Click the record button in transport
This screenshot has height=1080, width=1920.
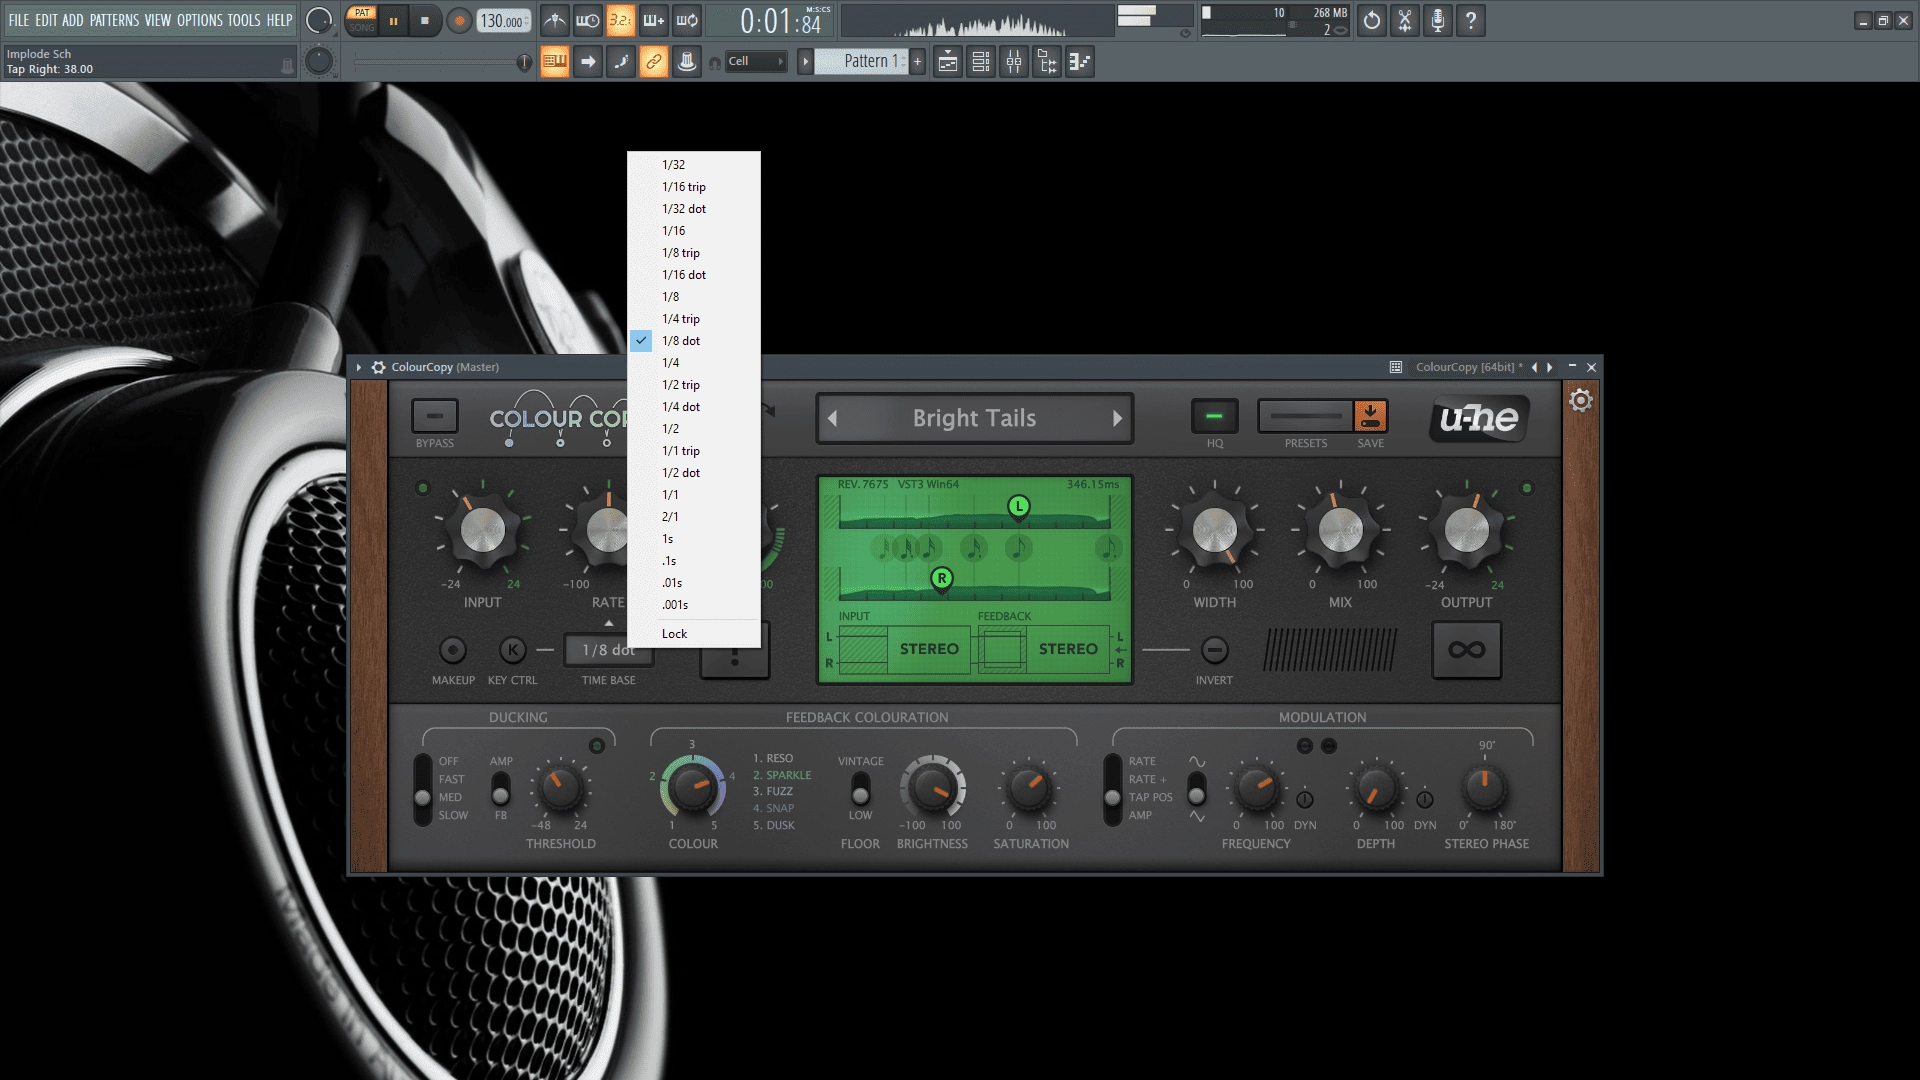[x=459, y=21]
